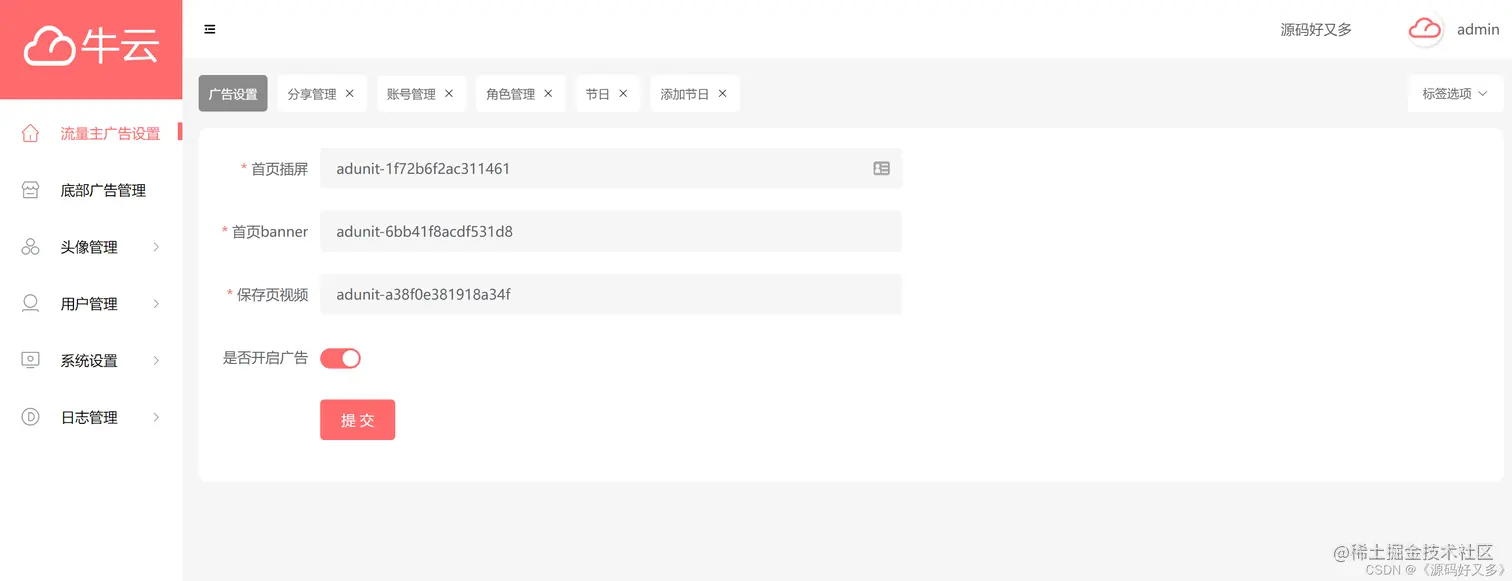Screen dimensions: 1512x581
Task: Toggle the 是否开启广告 switch
Action: pyautogui.click(x=340, y=358)
